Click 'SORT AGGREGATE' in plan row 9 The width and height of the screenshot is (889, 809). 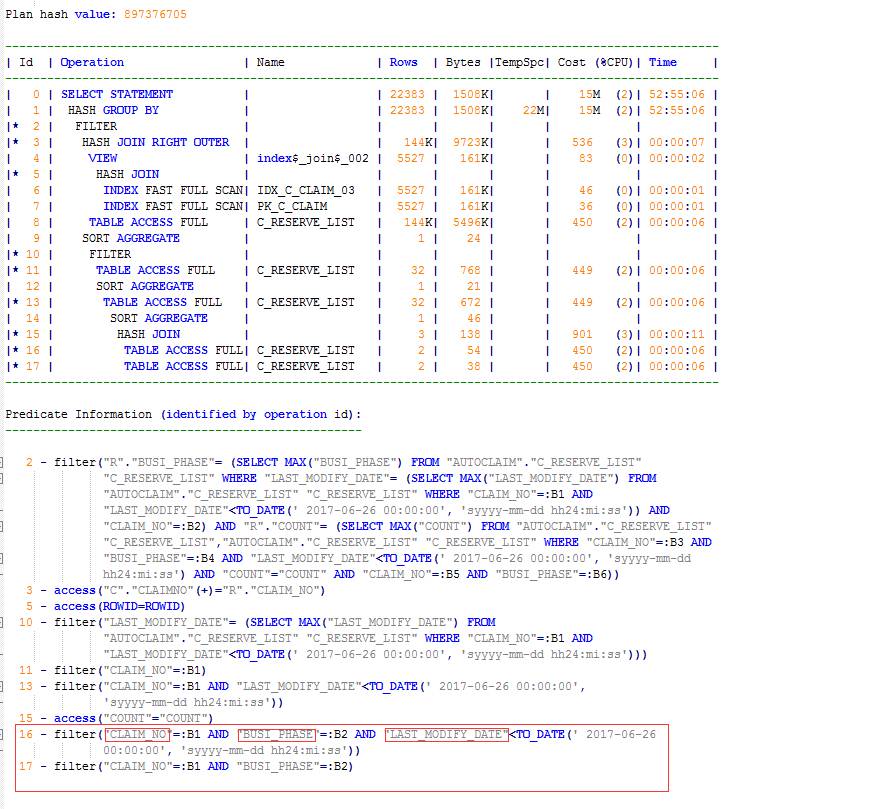(131, 238)
